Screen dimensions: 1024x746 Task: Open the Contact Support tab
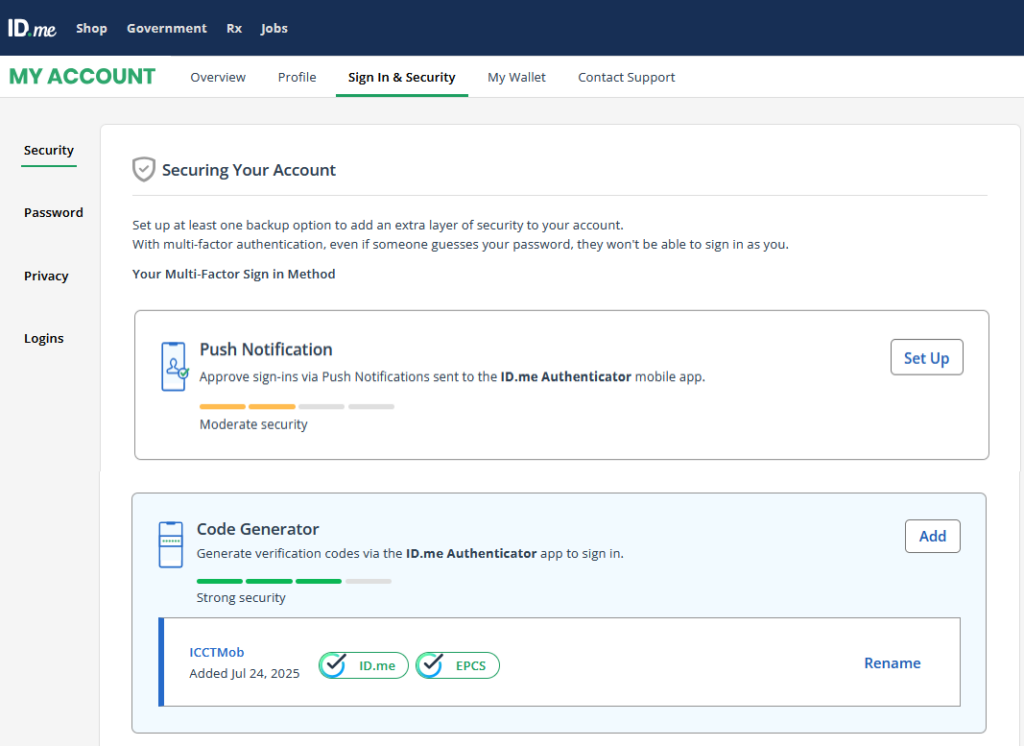pos(626,77)
